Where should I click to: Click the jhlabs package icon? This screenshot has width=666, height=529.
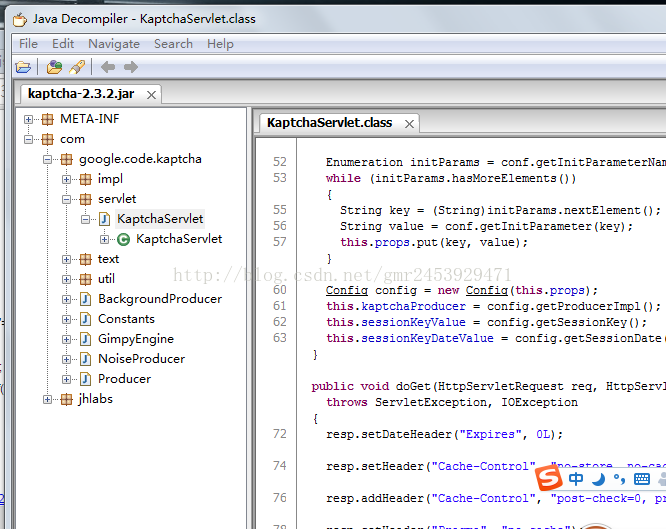click(x=66, y=399)
